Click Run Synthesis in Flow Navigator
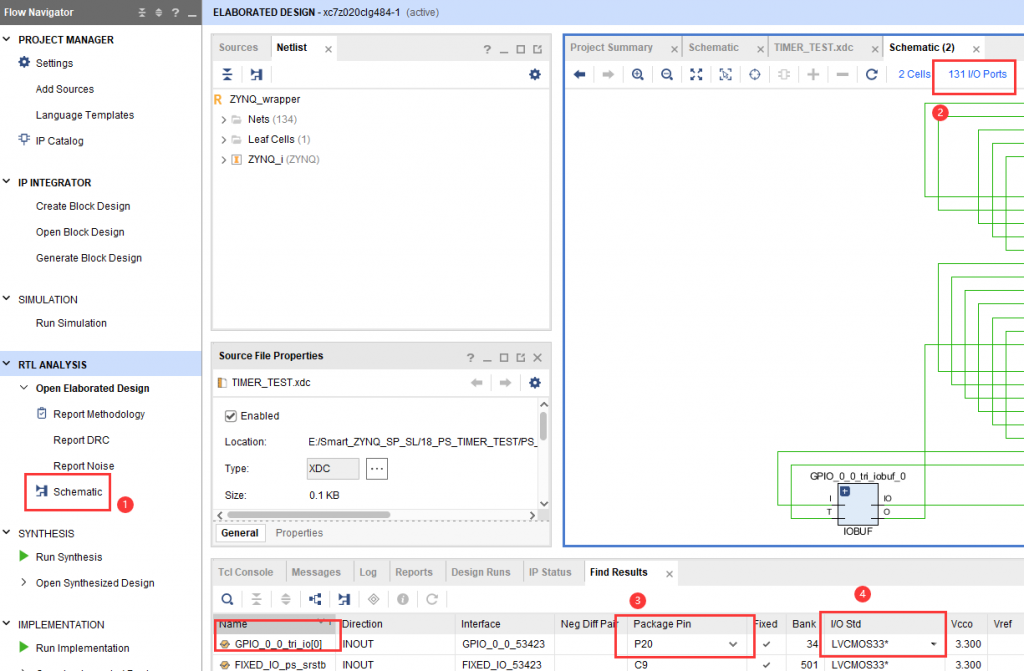1024x671 pixels. [x=68, y=557]
